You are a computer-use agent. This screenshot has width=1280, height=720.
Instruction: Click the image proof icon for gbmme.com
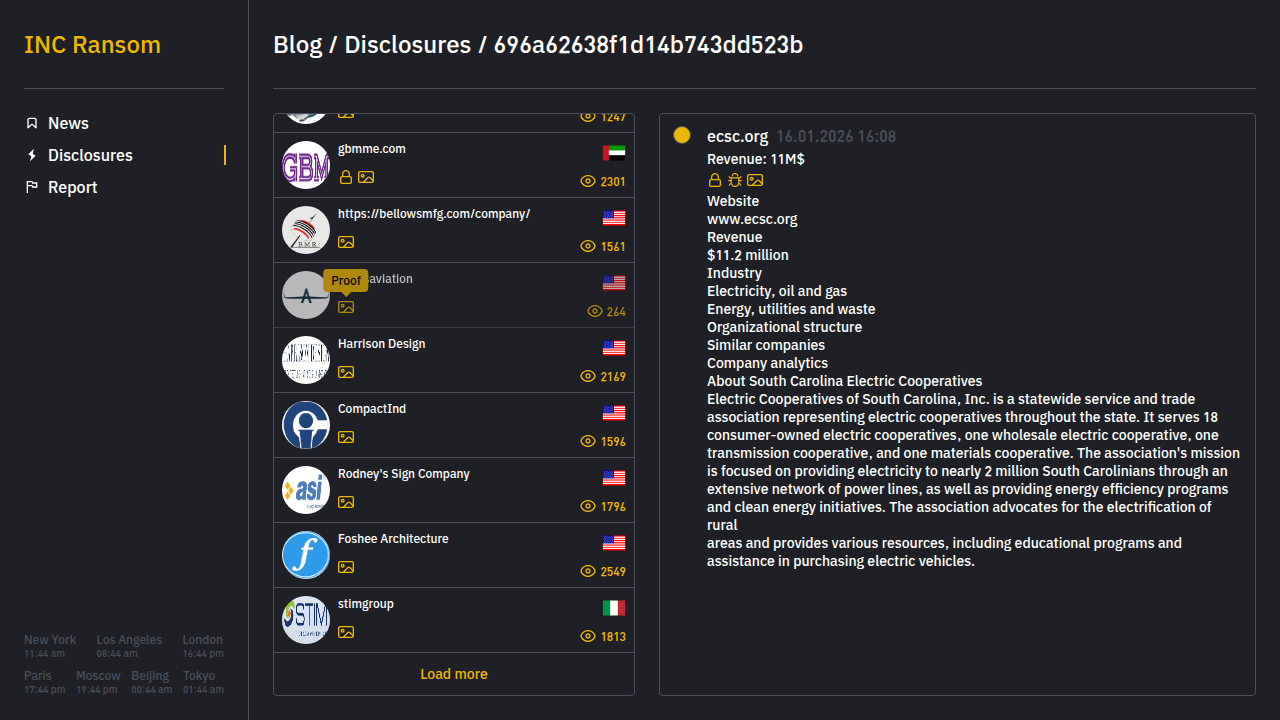366,177
